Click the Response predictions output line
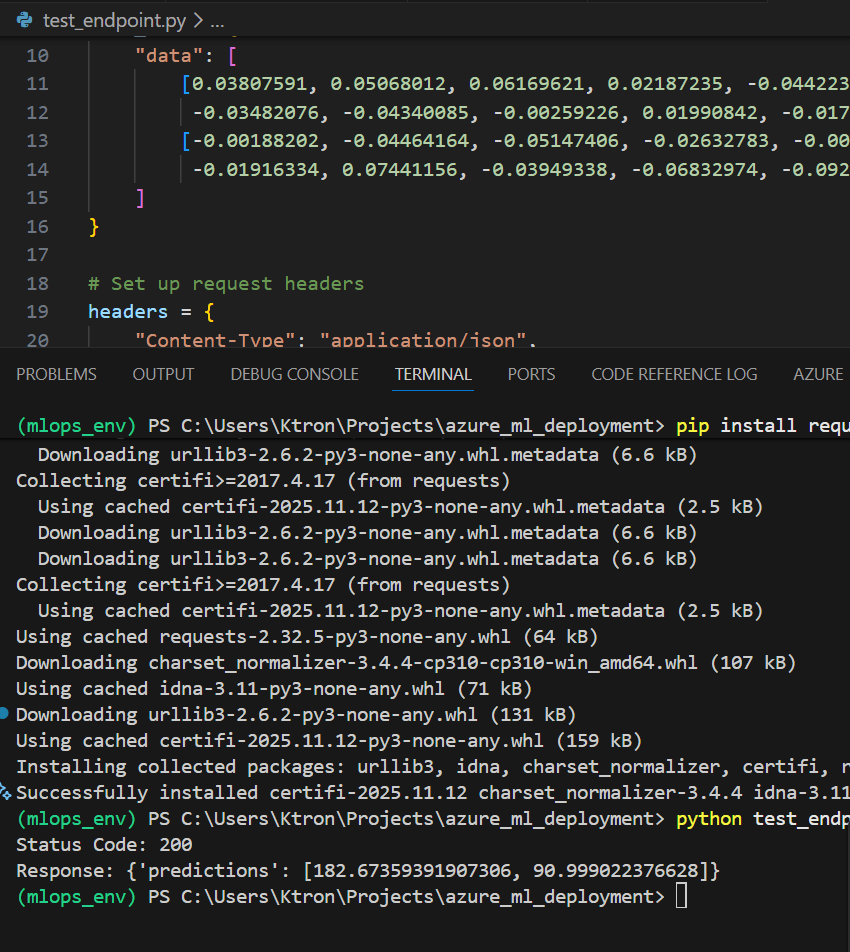The height and width of the screenshot is (952, 850). coord(367,871)
